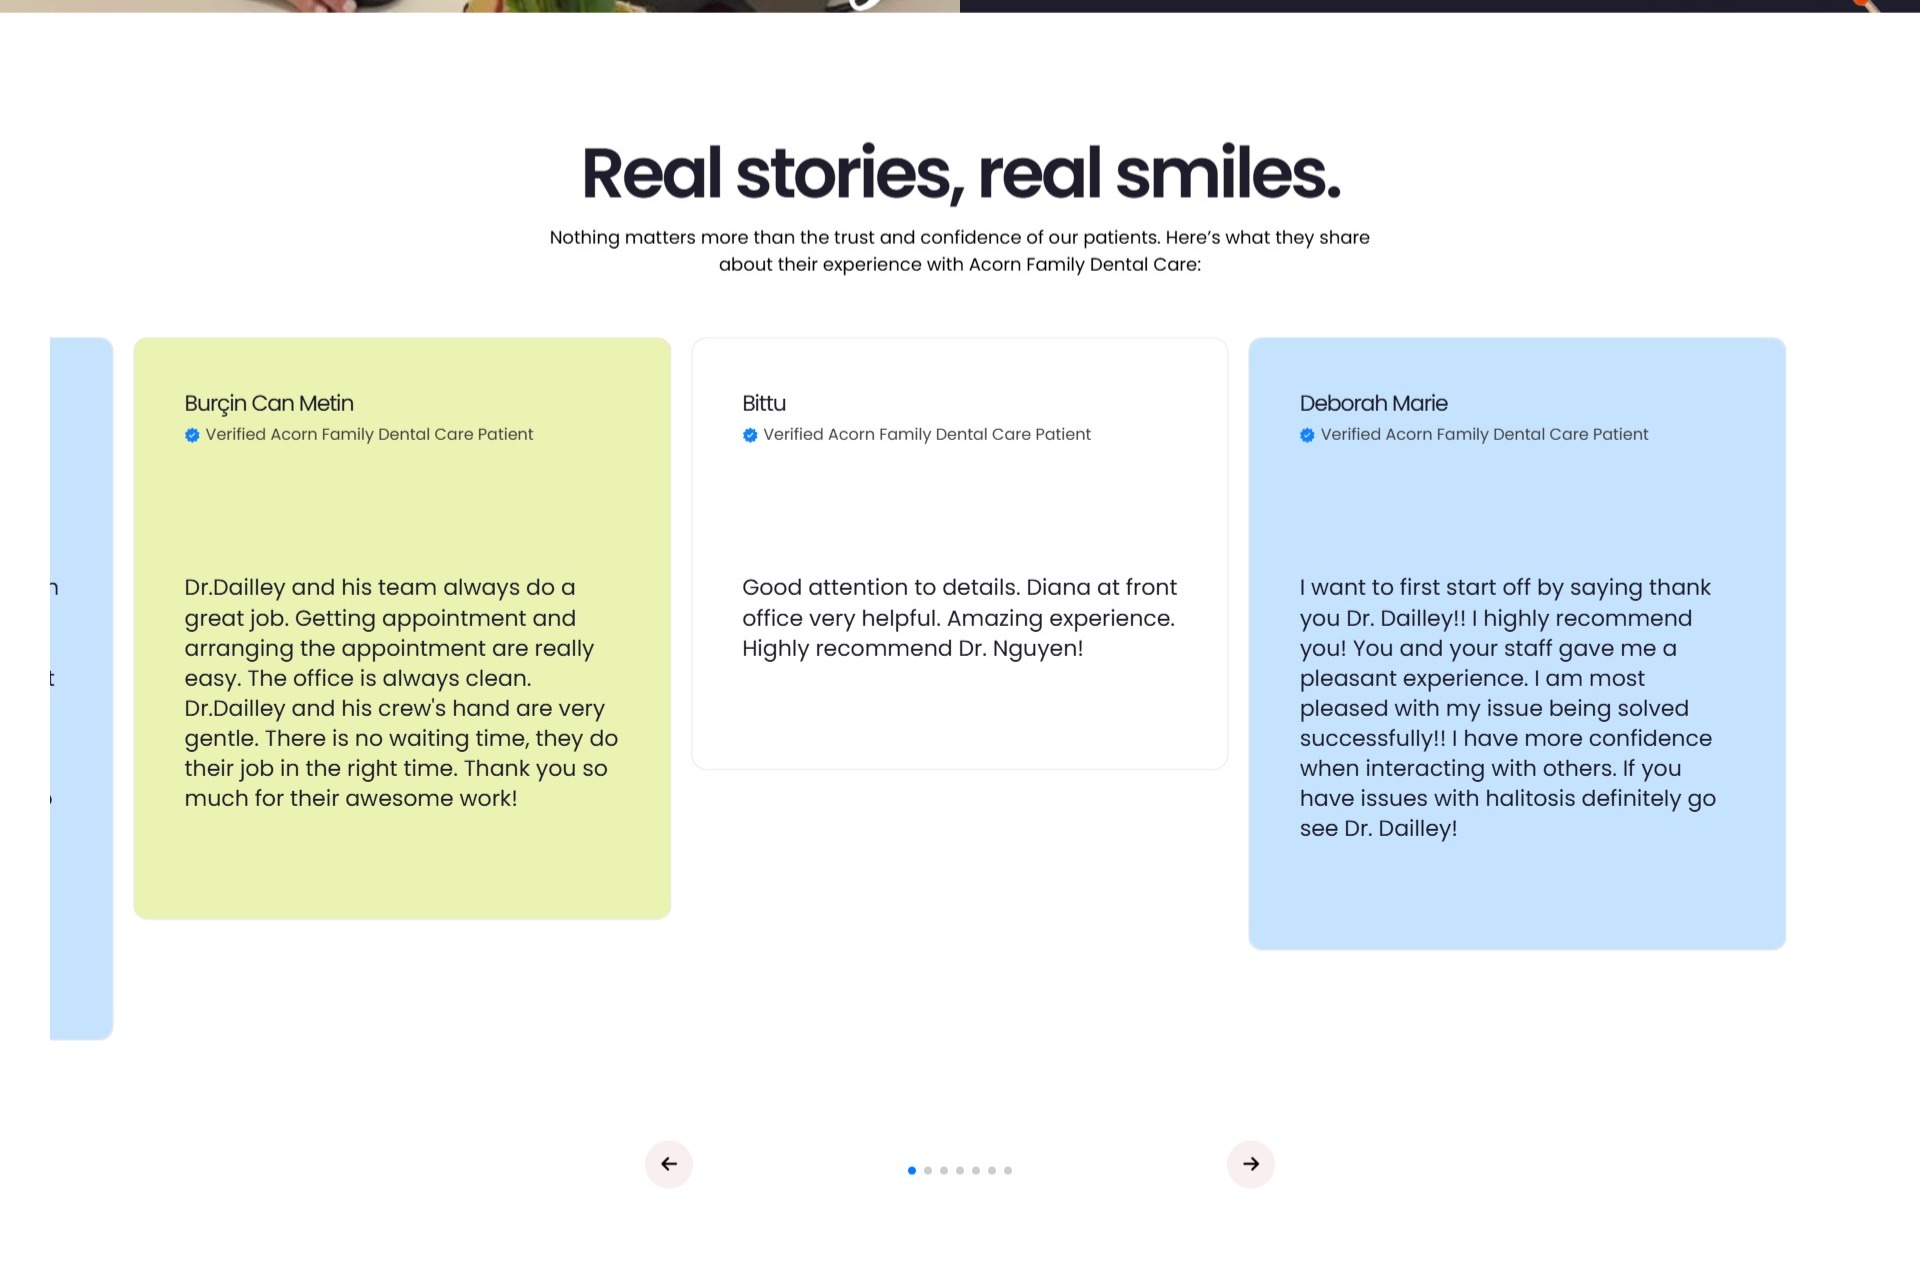Select the first carousel pagination dot
The width and height of the screenshot is (1920, 1270).
point(912,1170)
